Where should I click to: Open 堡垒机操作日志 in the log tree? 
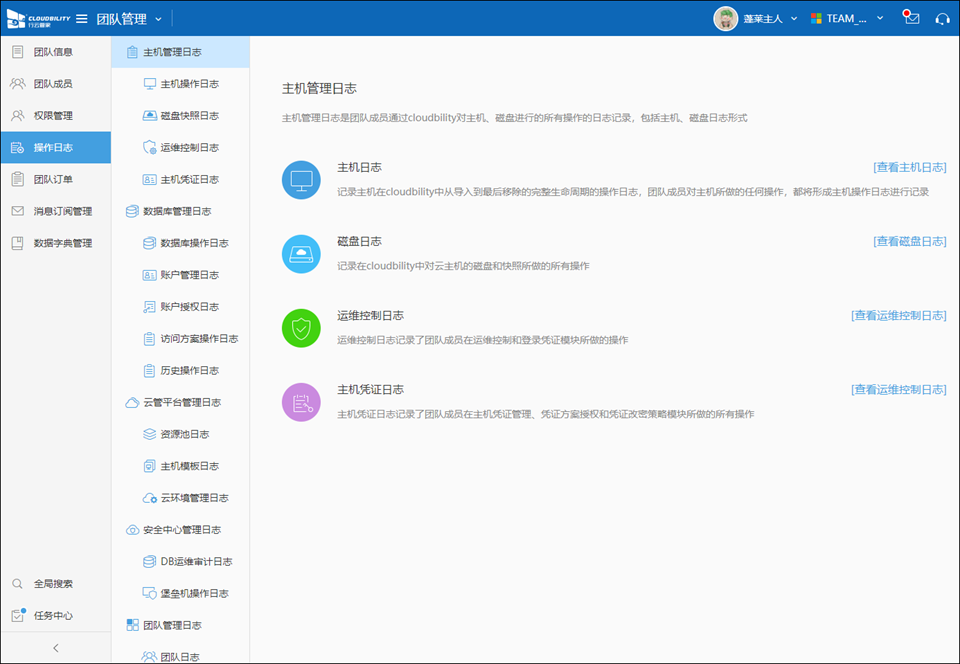click(194, 594)
